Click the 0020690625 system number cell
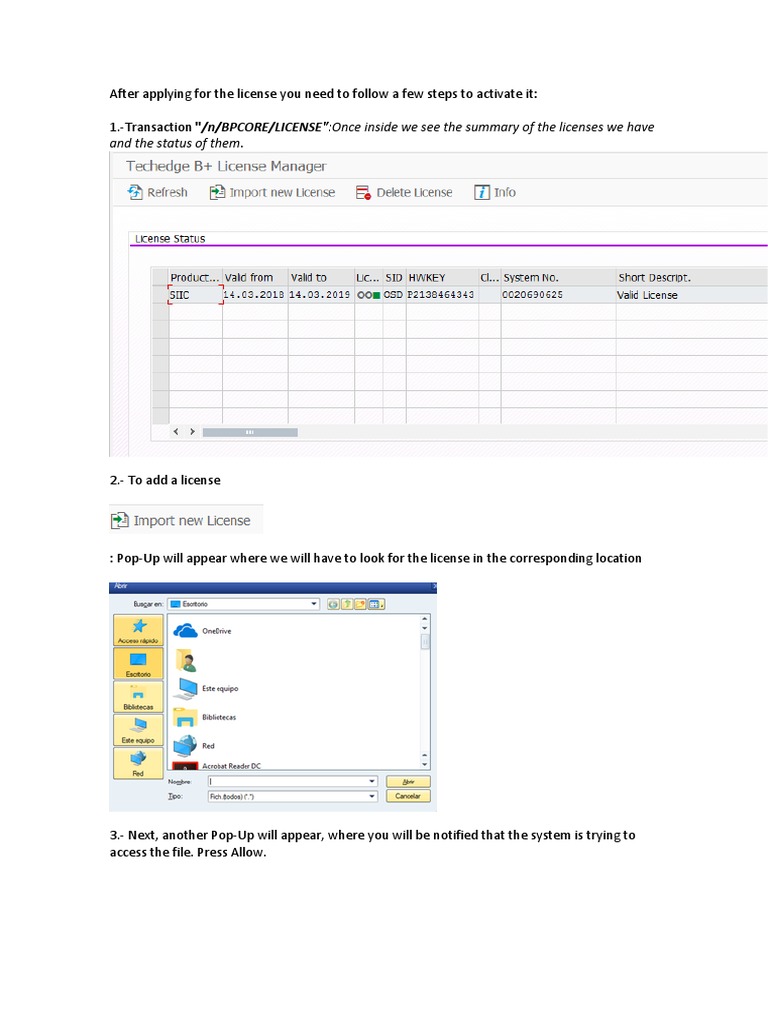 pyautogui.click(x=558, y=295)
